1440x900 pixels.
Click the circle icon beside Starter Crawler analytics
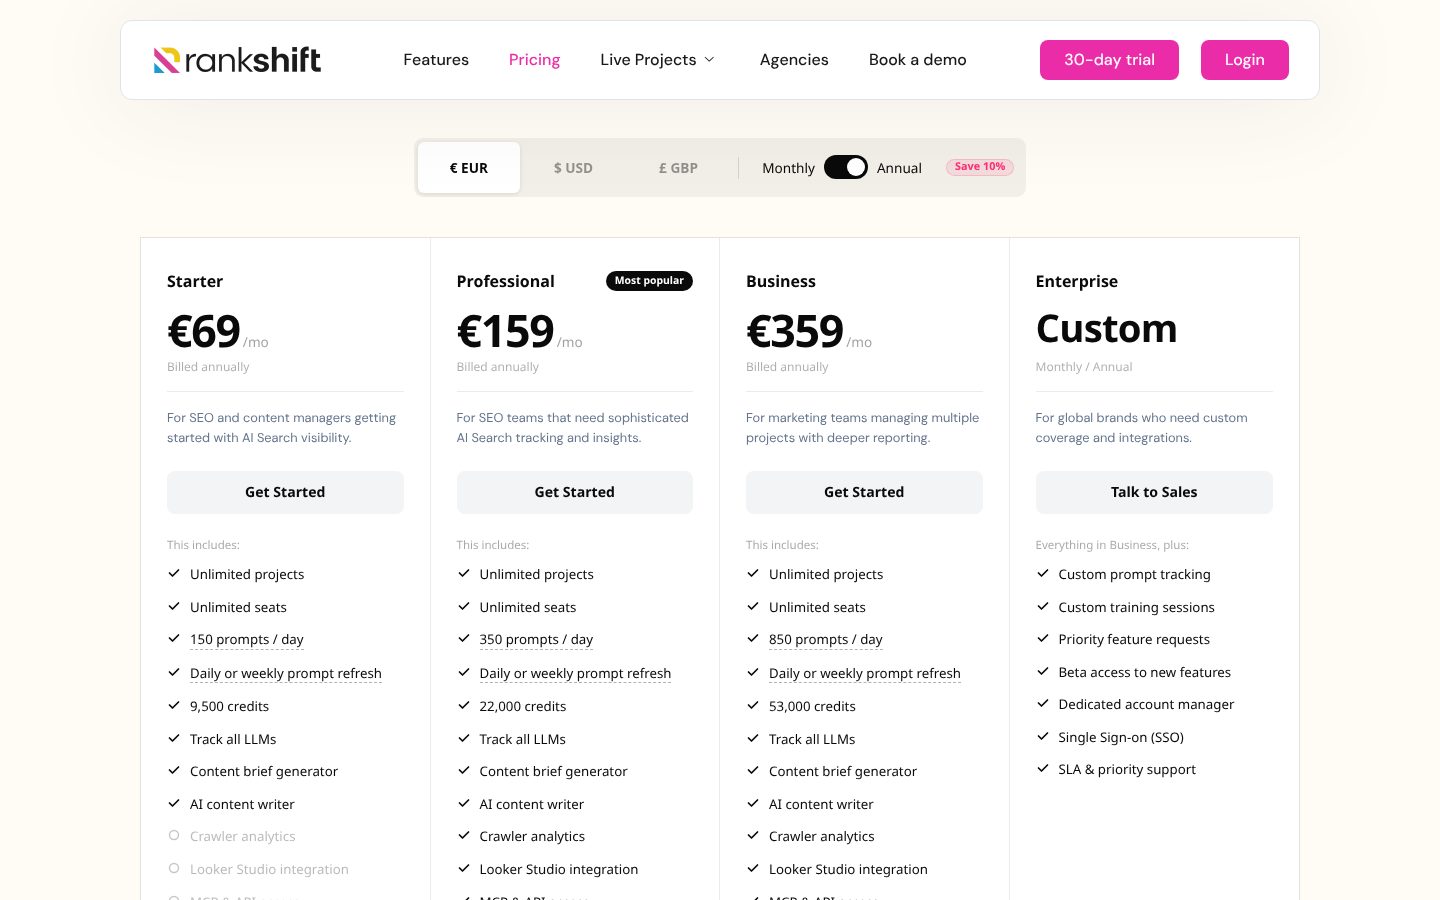tap(174, 835)
